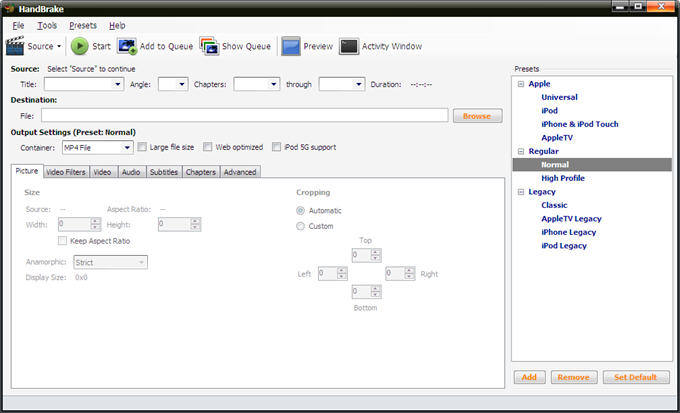
Task: Click the destination File path field
Action: [x=245, y=115]
